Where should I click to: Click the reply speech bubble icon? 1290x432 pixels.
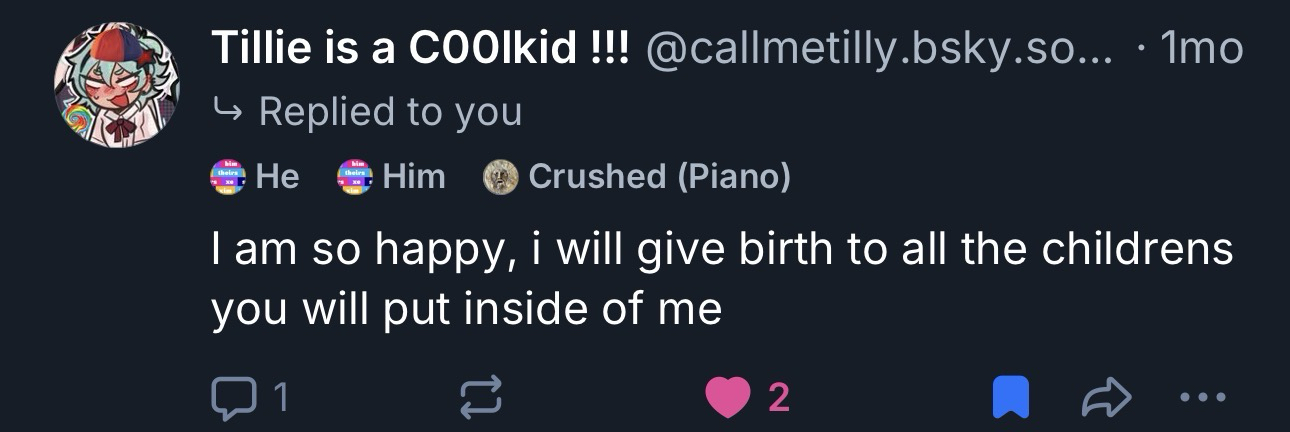[232, 399]
